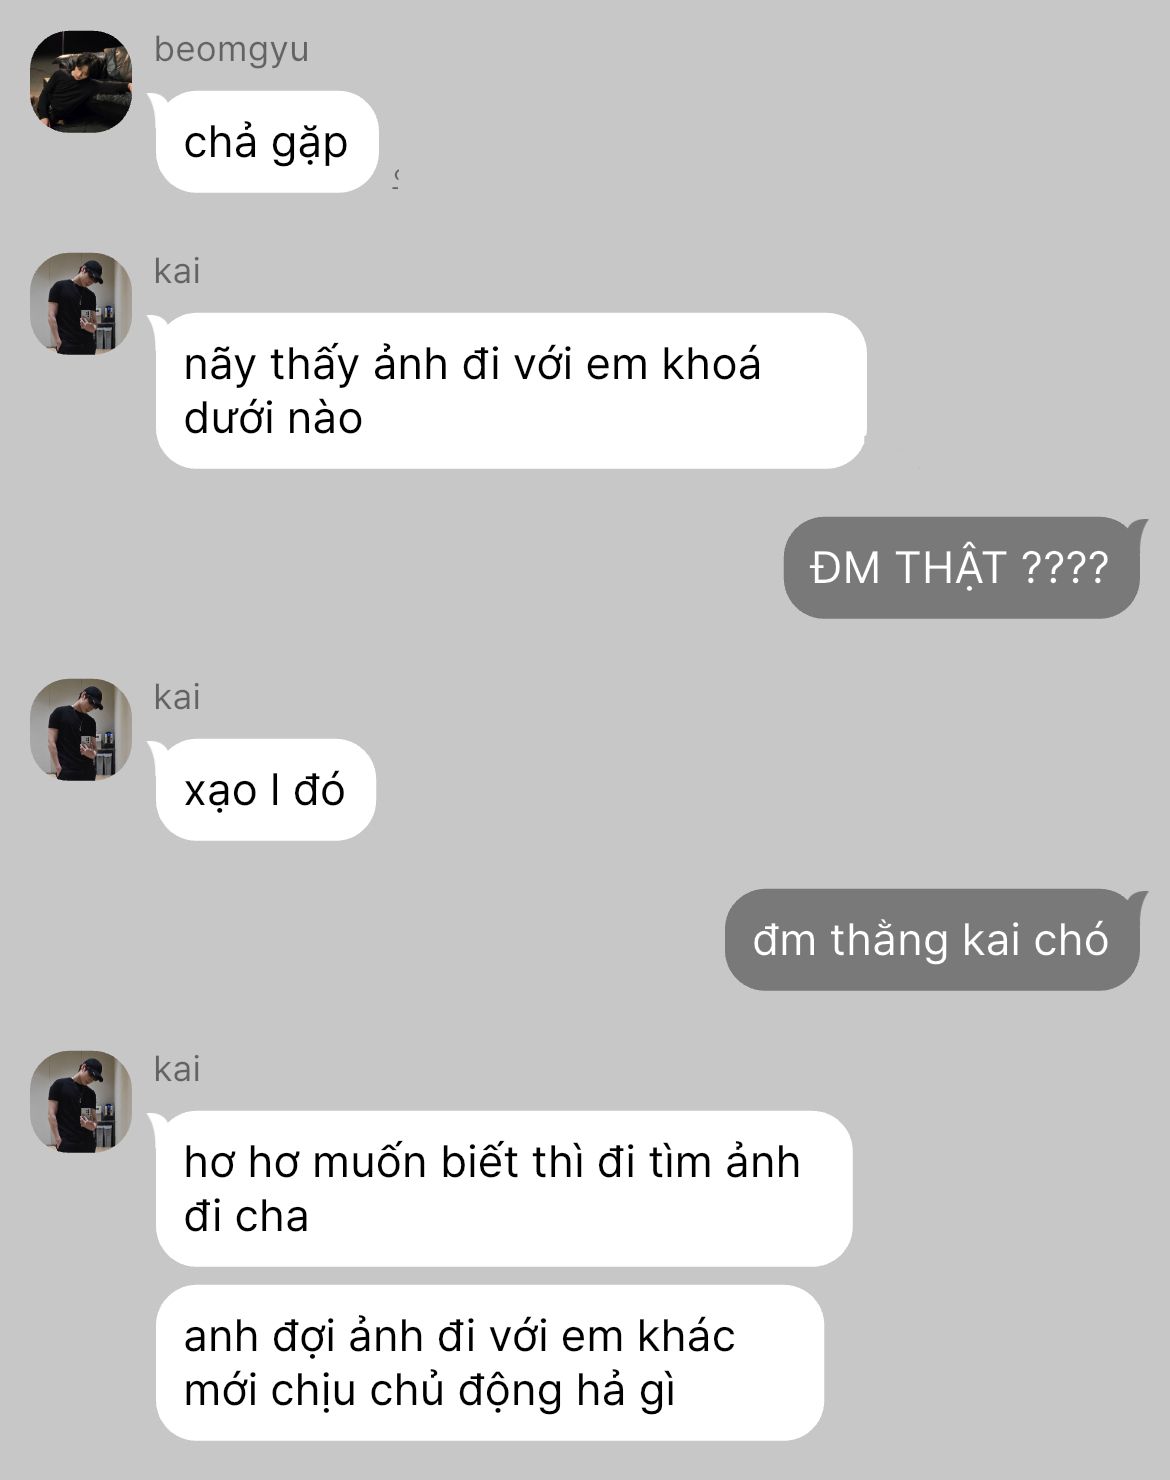Viewport: 1170px width, 1480px height.
Task: Click the kai name above 'xạo l đó'
Action: point(177,697)
